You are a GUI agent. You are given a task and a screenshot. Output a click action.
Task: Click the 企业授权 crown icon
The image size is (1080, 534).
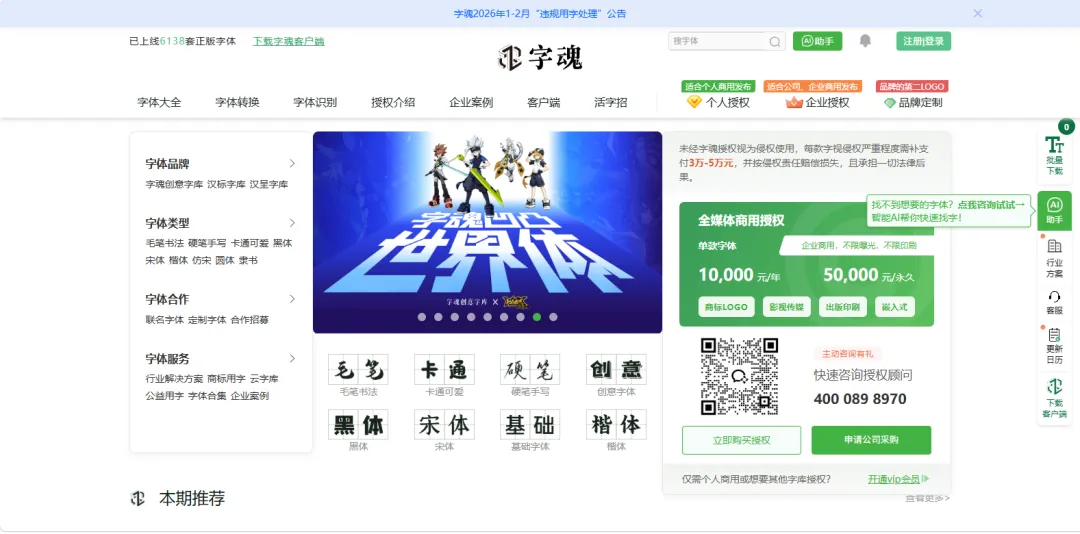coord(794,103)
